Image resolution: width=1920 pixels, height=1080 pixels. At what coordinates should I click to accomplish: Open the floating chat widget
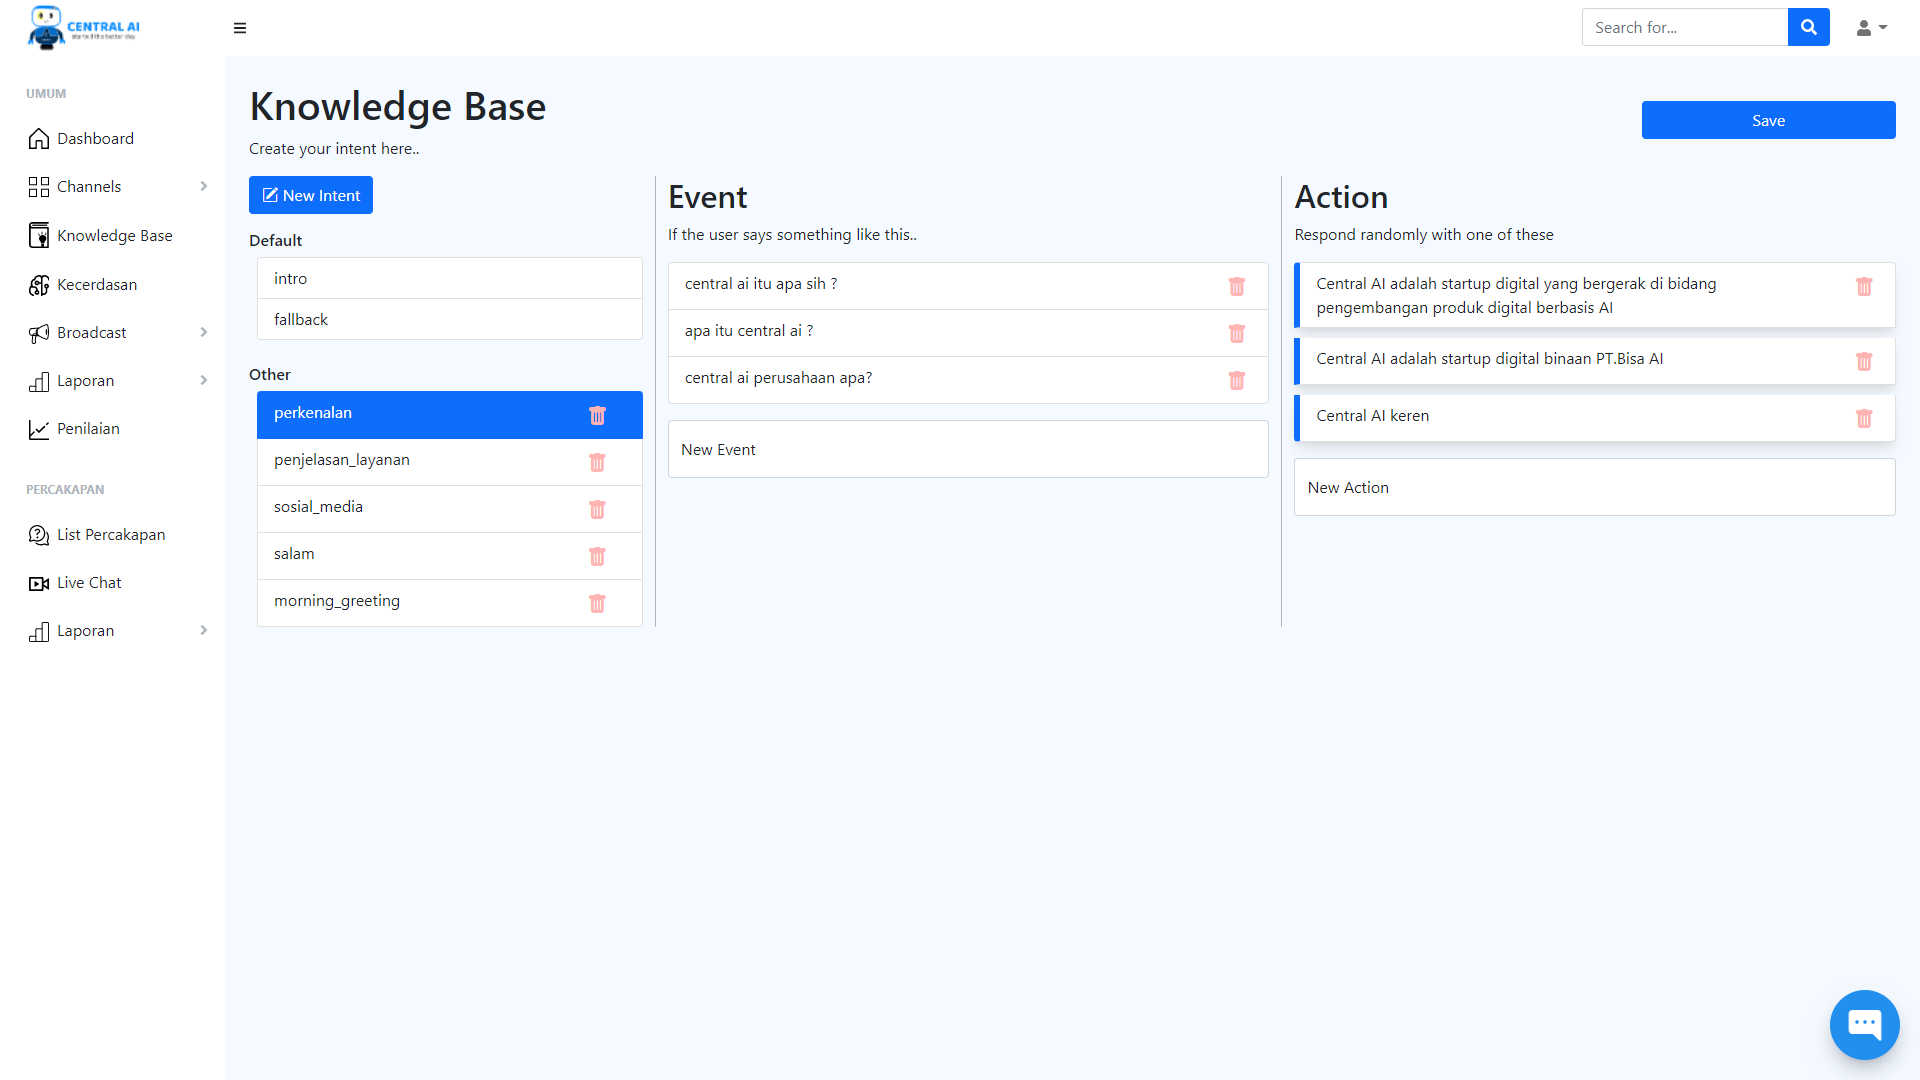(1864, 1024)
